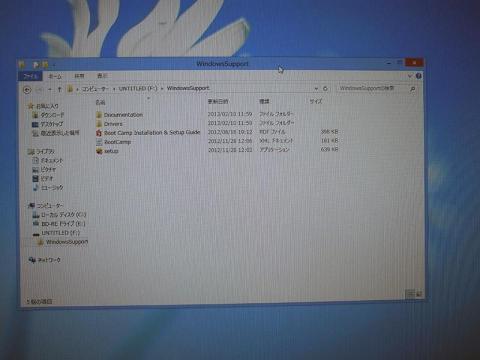This screenshot has height=360, width=480.
Task: Open UNTITLED (F:) drive in tree
Action: click(x=61, y=233)
